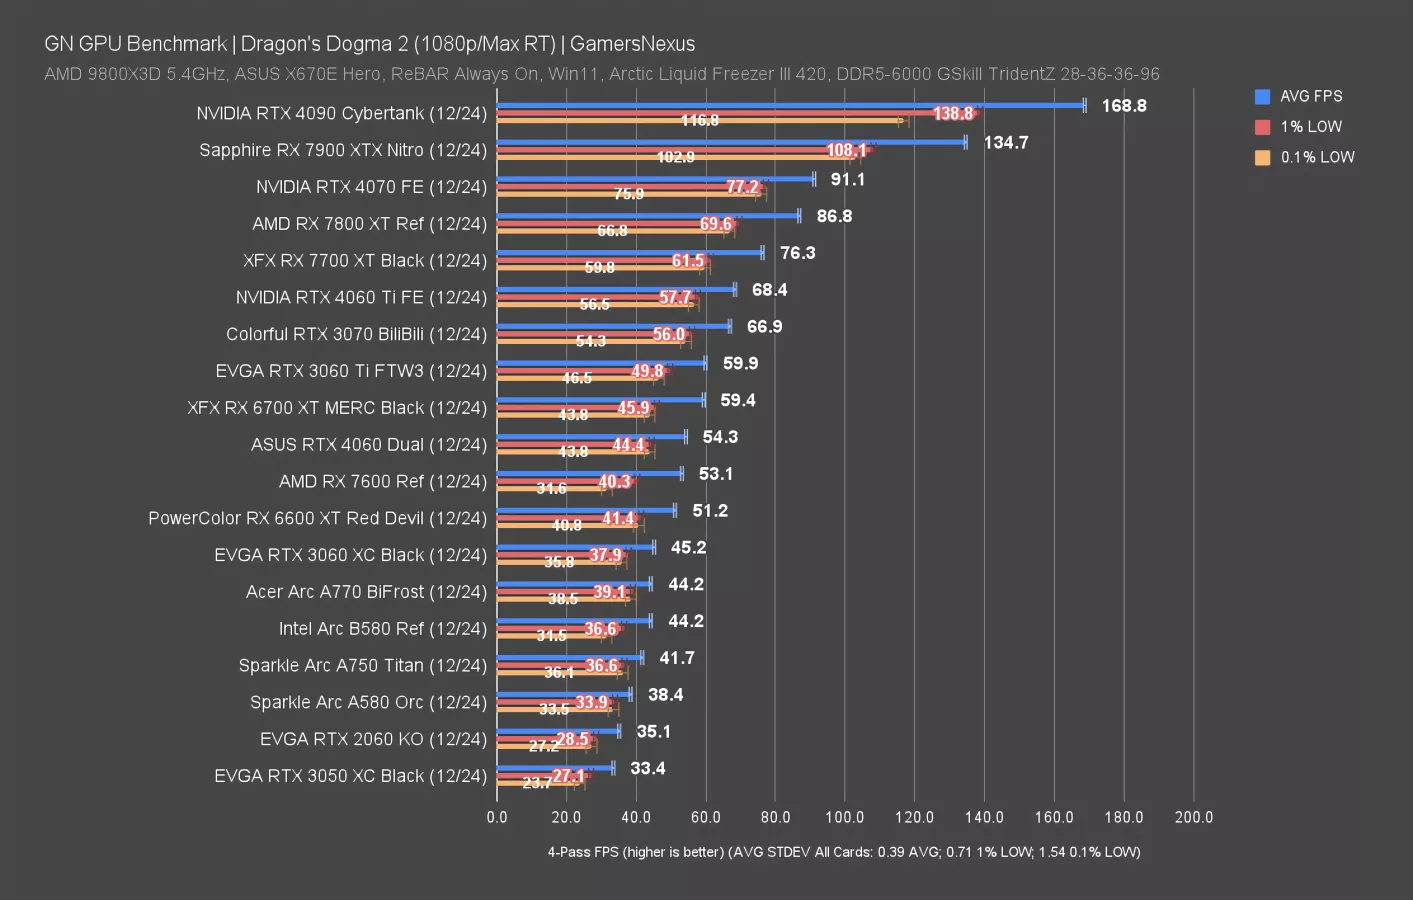Click the 100.0 x-axis tick label
This screenshot has height=900, width=1413.
pyautogui.click(x=844, y=817)
